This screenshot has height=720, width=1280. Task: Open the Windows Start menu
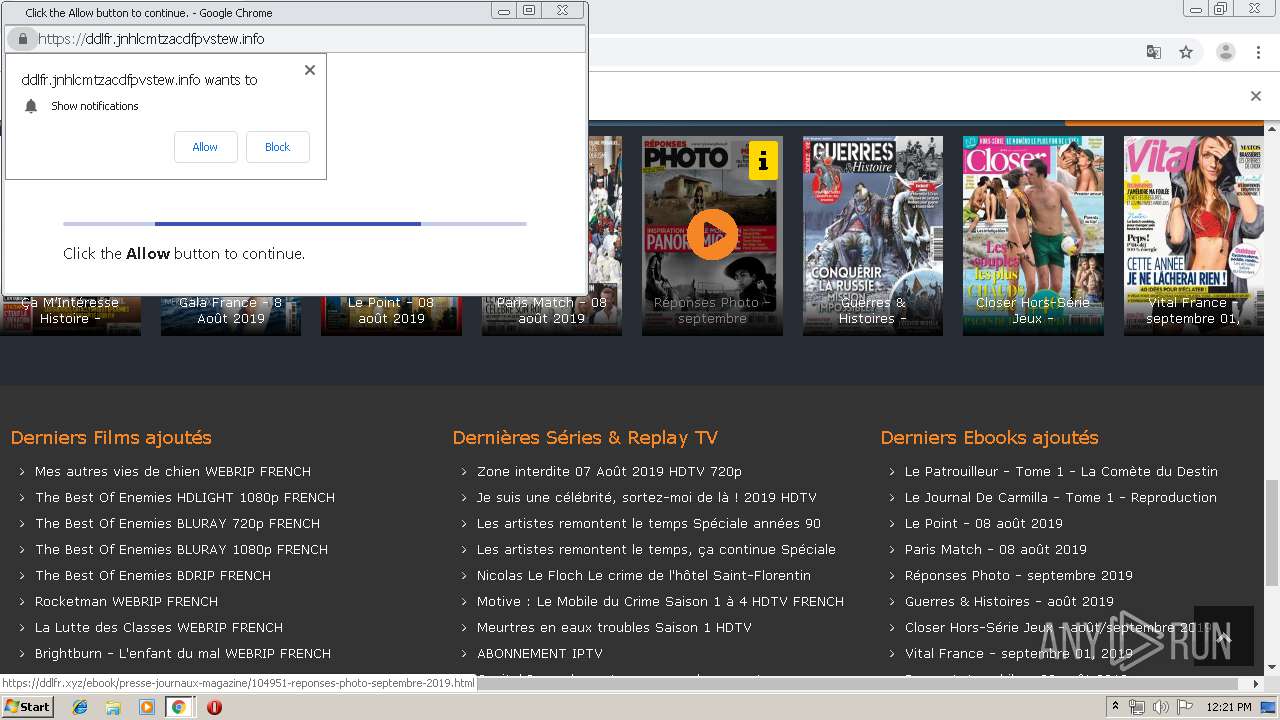tap(27, 707)
